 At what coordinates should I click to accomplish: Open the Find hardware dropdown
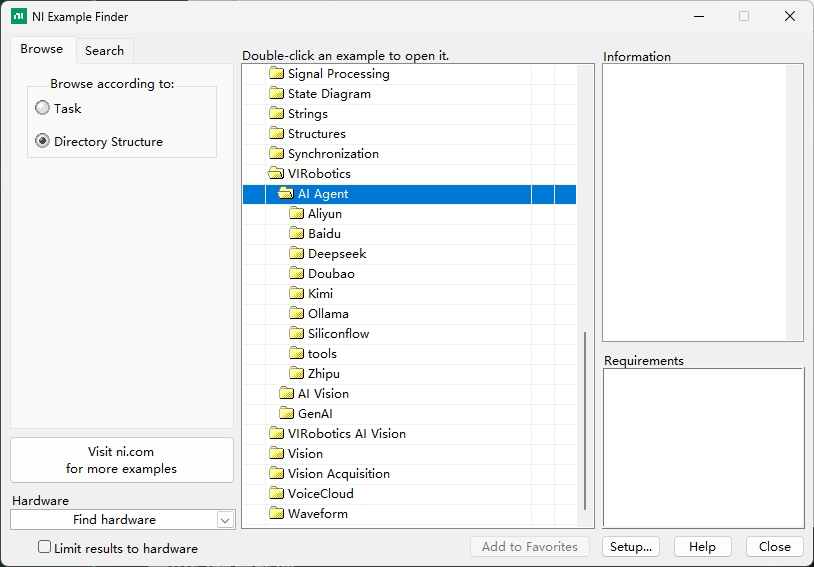point(225,520)
